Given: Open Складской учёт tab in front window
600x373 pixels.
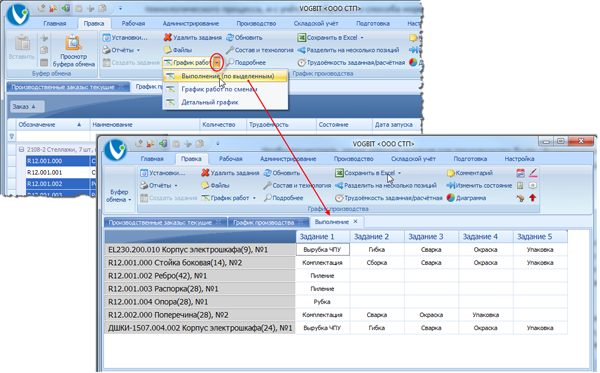Looking at the screenshot, I should [414, 159].
